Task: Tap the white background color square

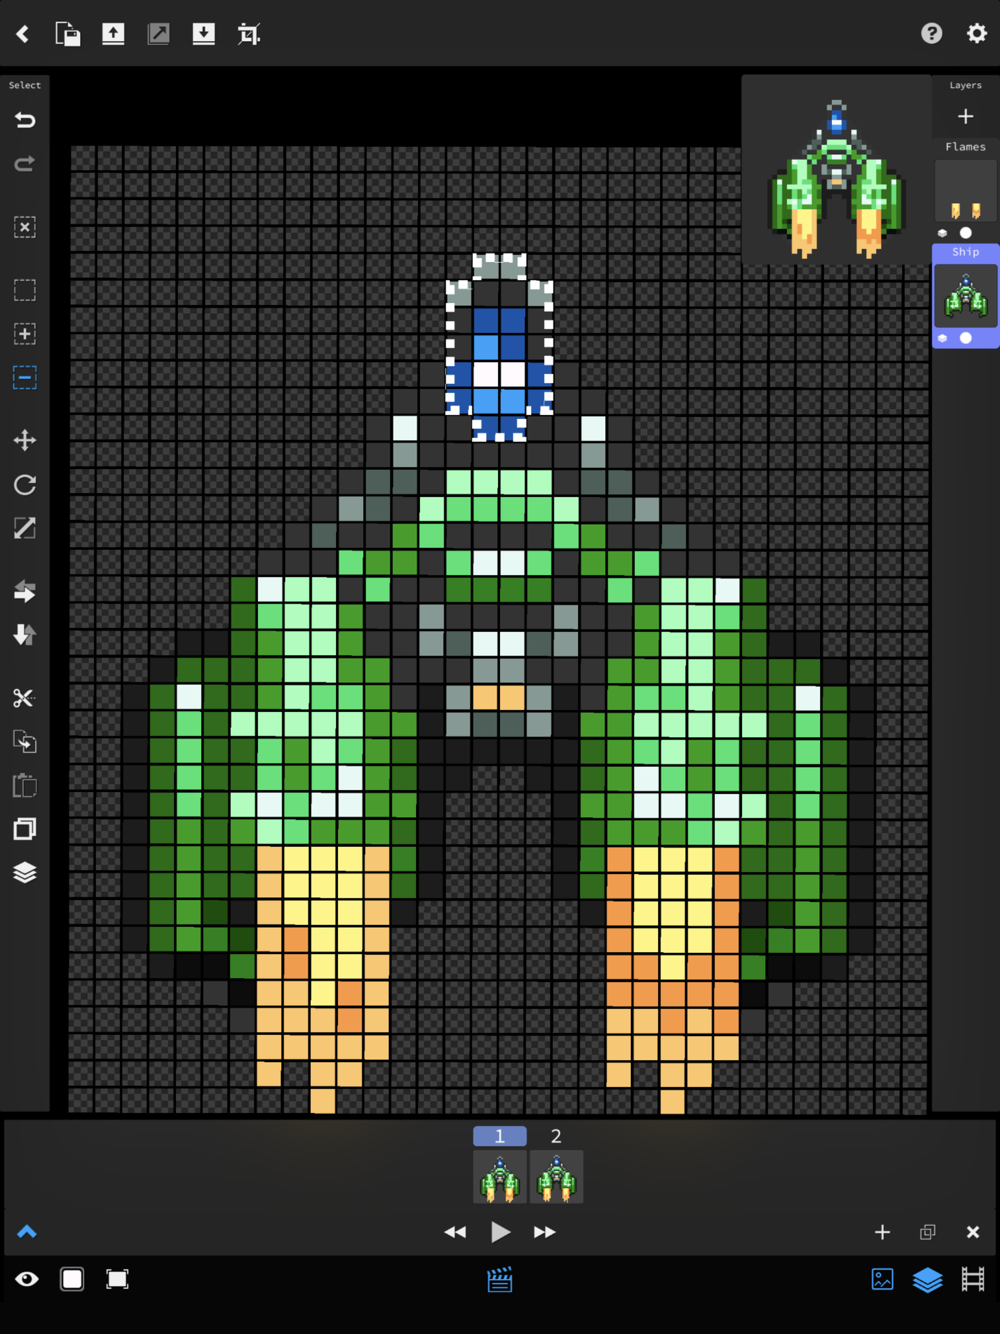Action: [72, 1279]
